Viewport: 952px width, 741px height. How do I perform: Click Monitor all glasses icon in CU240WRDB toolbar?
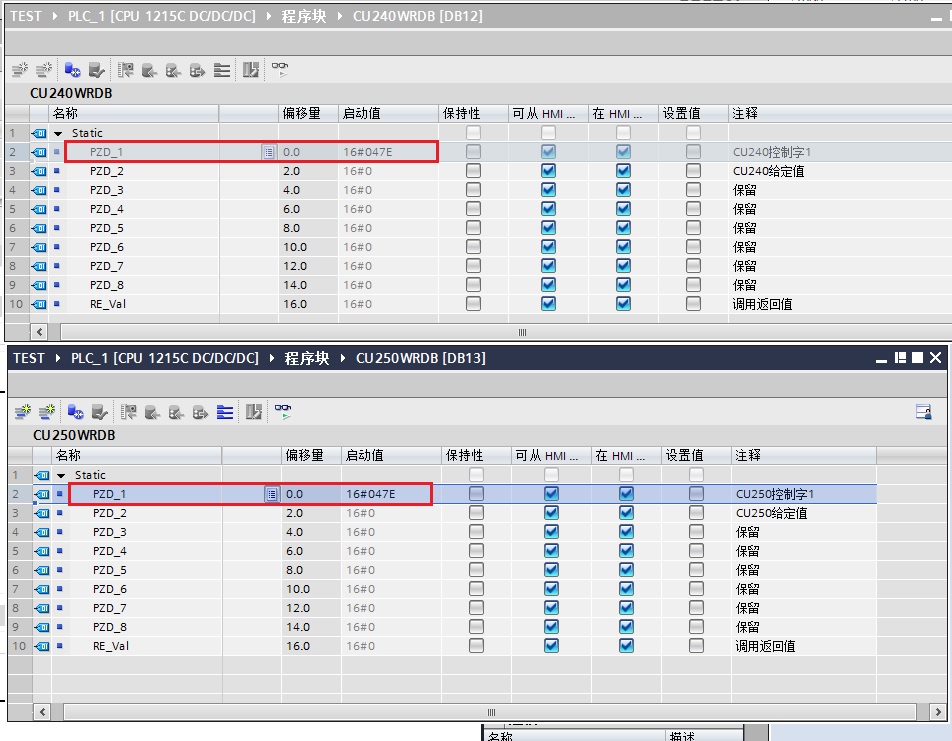click(280, 69)
